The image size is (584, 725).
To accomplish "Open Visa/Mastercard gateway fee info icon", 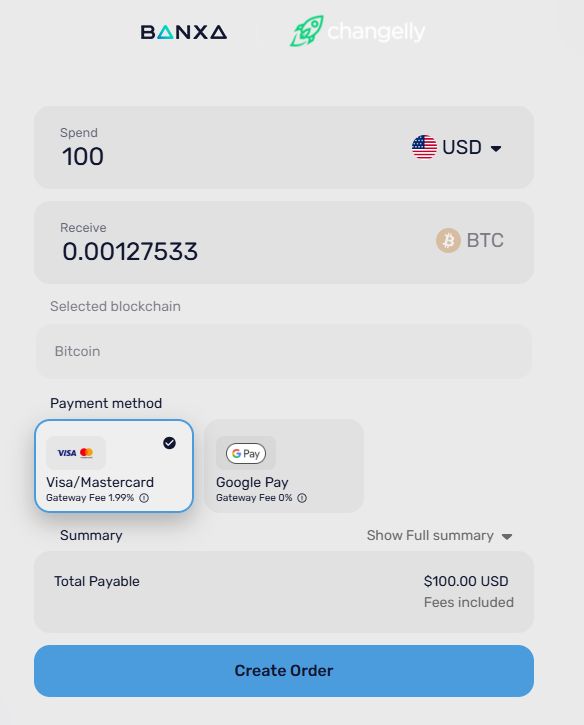I will pos(144,498).
